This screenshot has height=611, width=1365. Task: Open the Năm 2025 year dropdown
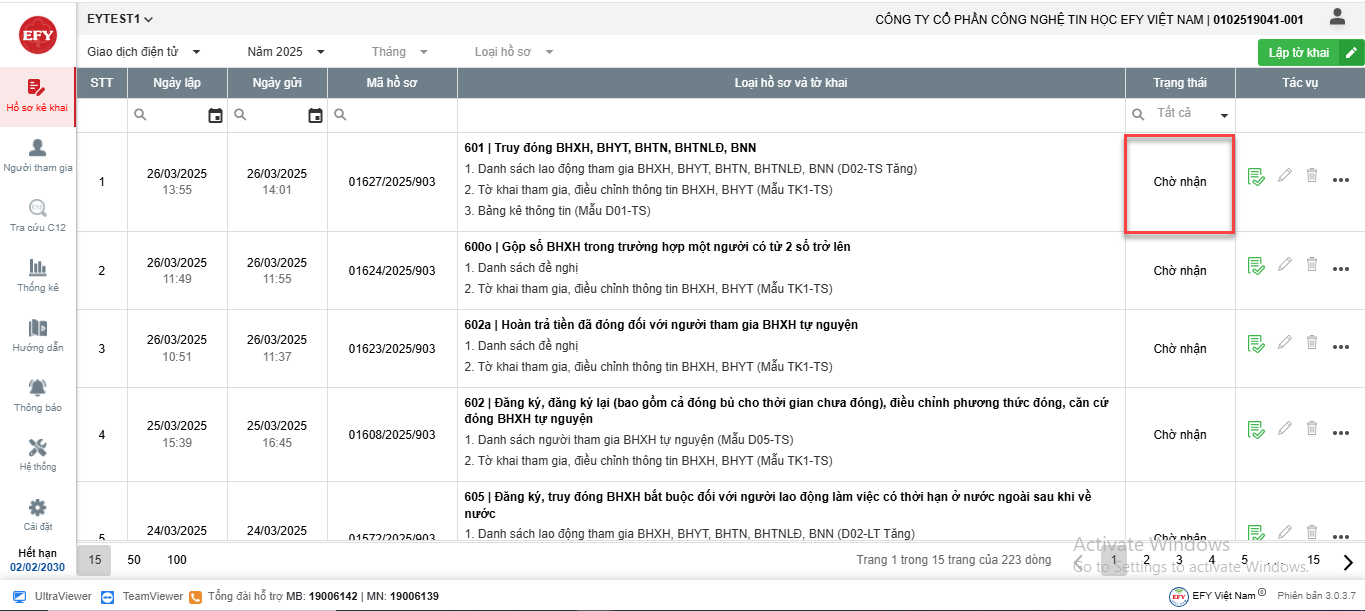tap(286, 52)
